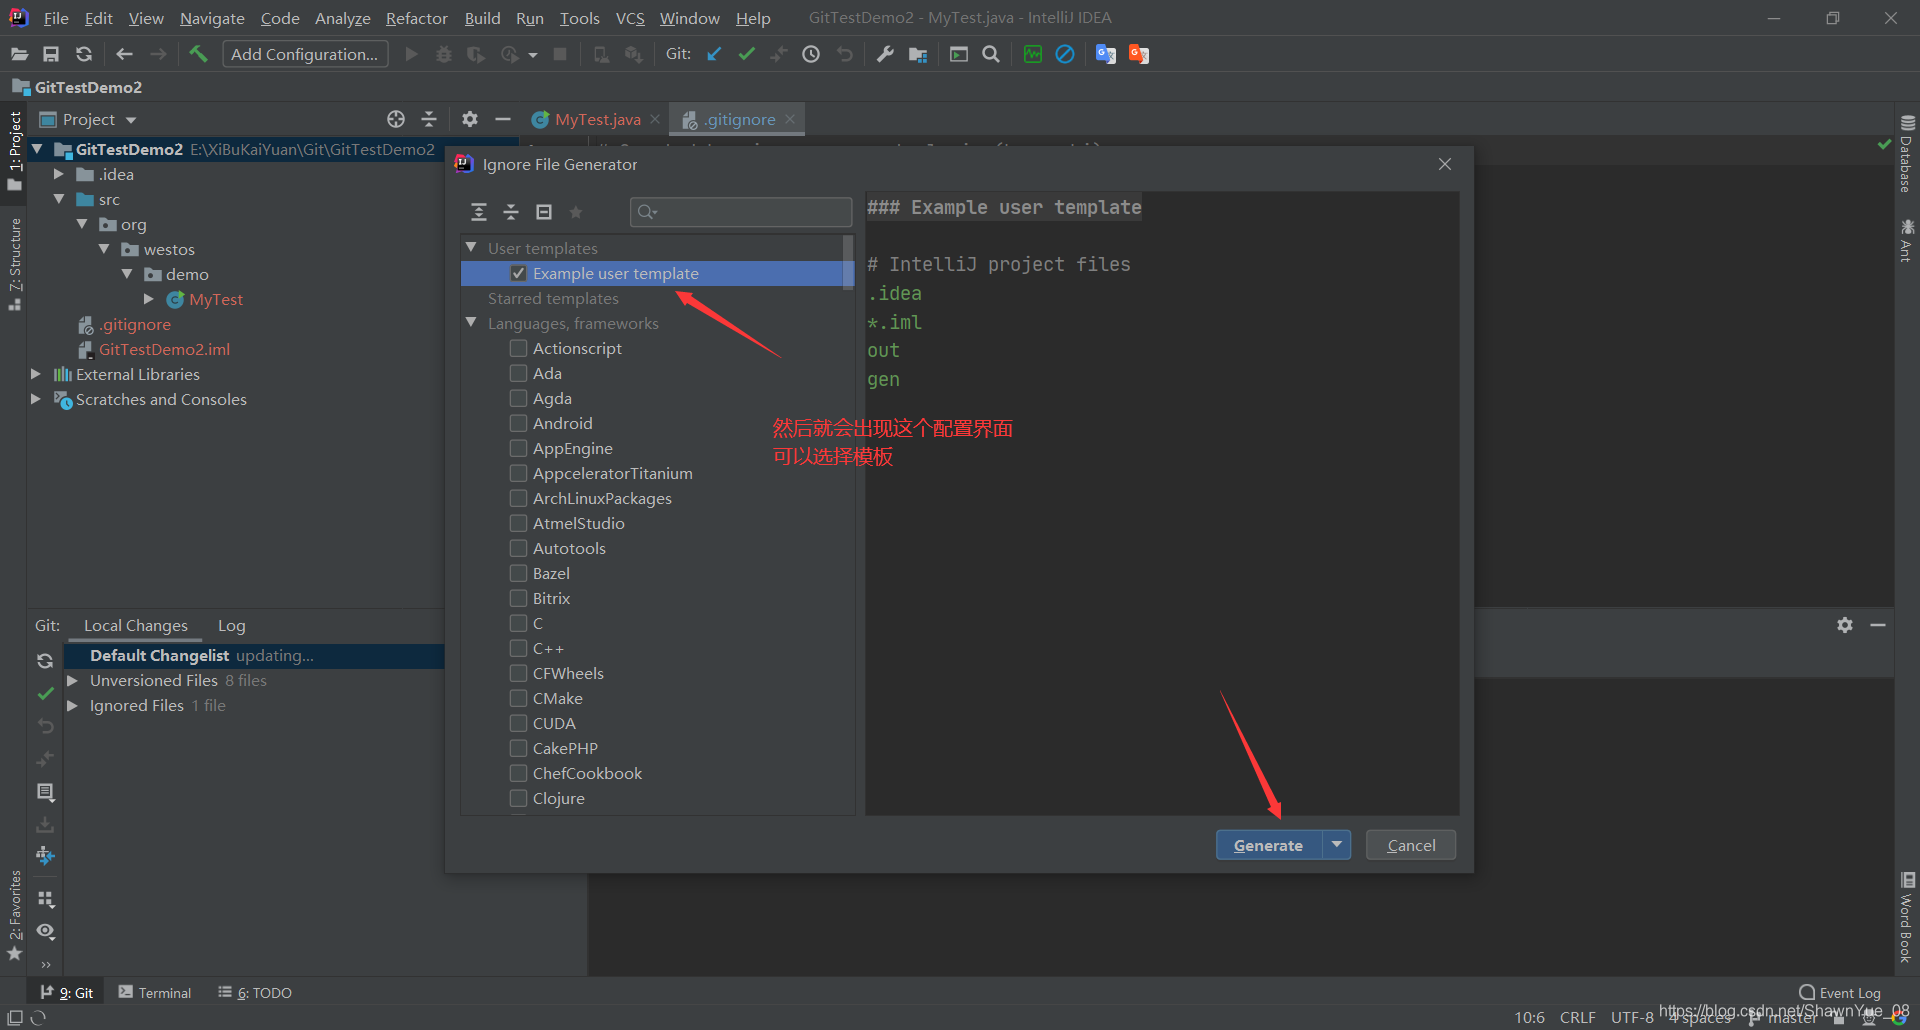Click Expand All icon in Ignore File Generator
This screenshot has width=1920, height=1030.
[x=479, y=212]
